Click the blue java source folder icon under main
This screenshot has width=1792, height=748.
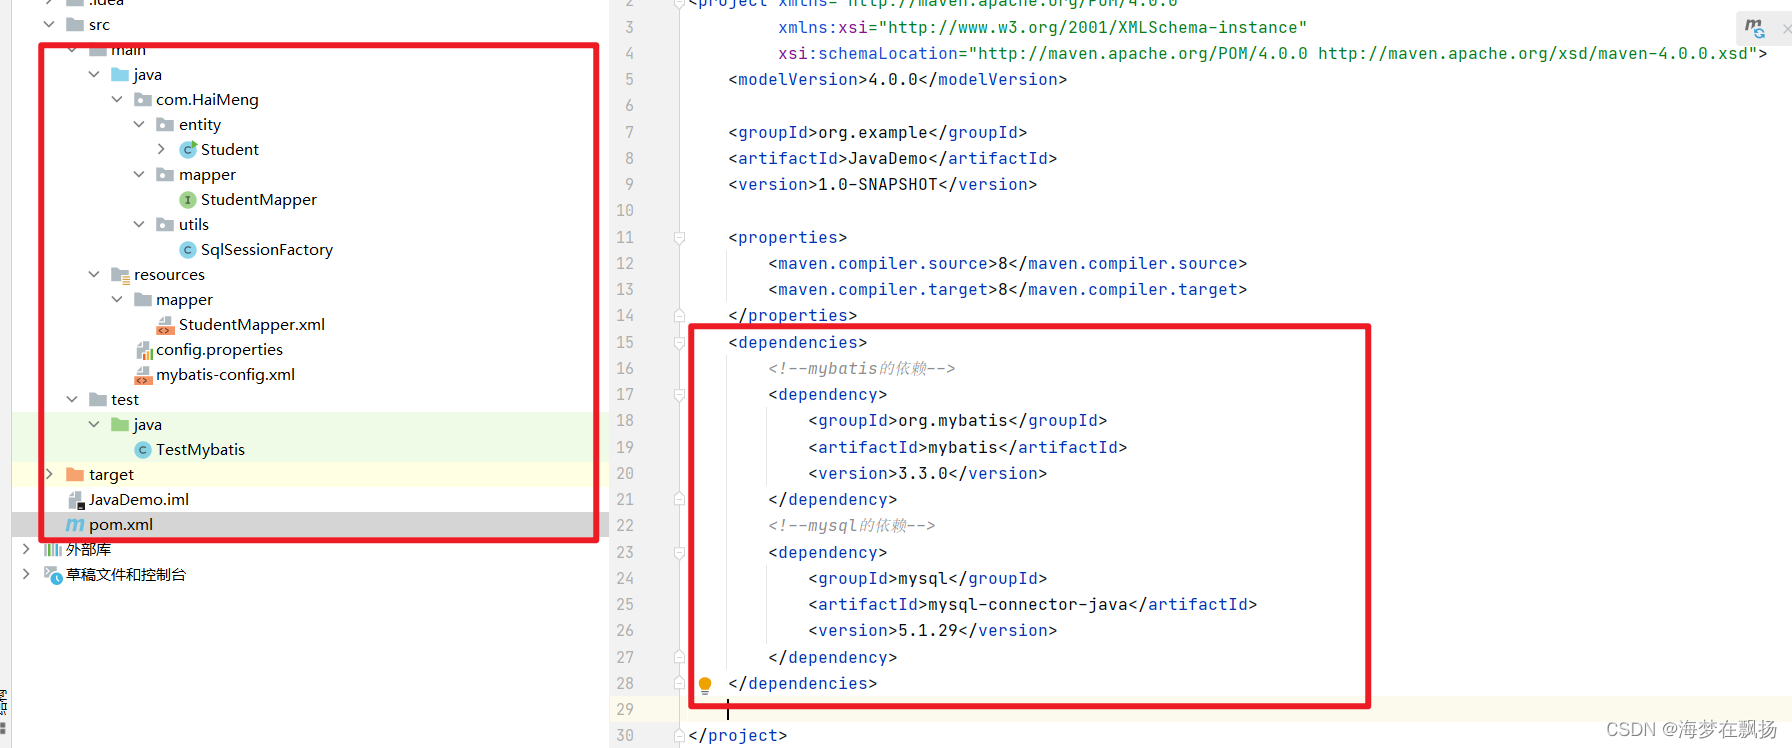click(120, 75)
